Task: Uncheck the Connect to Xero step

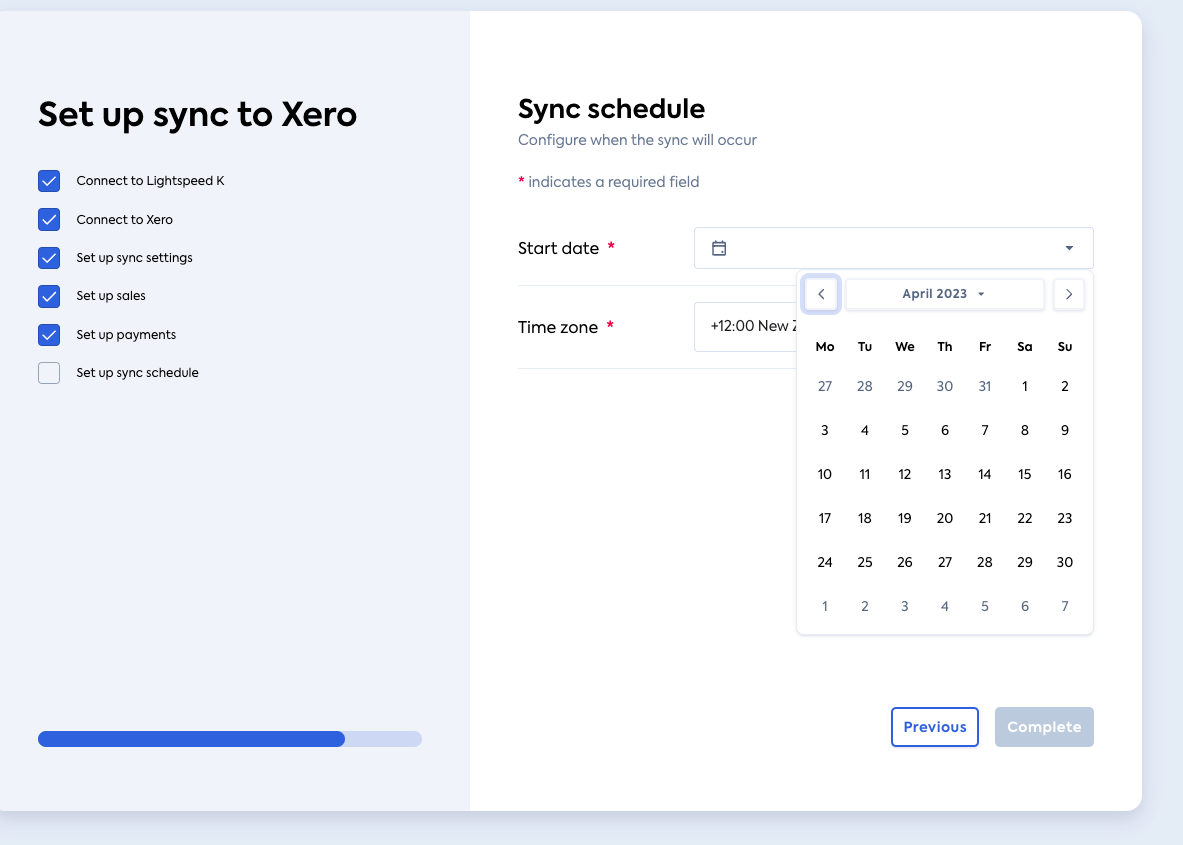Action: (48, 219)
